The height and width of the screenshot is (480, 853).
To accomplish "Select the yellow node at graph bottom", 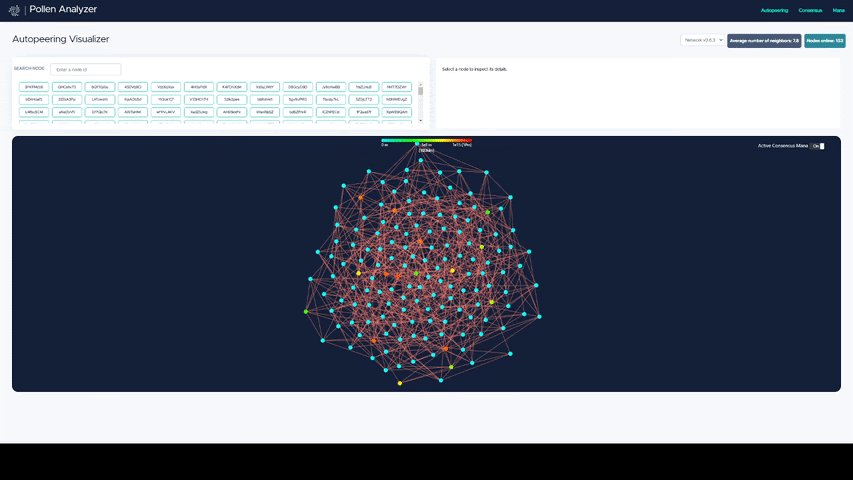I will point(400,383).
